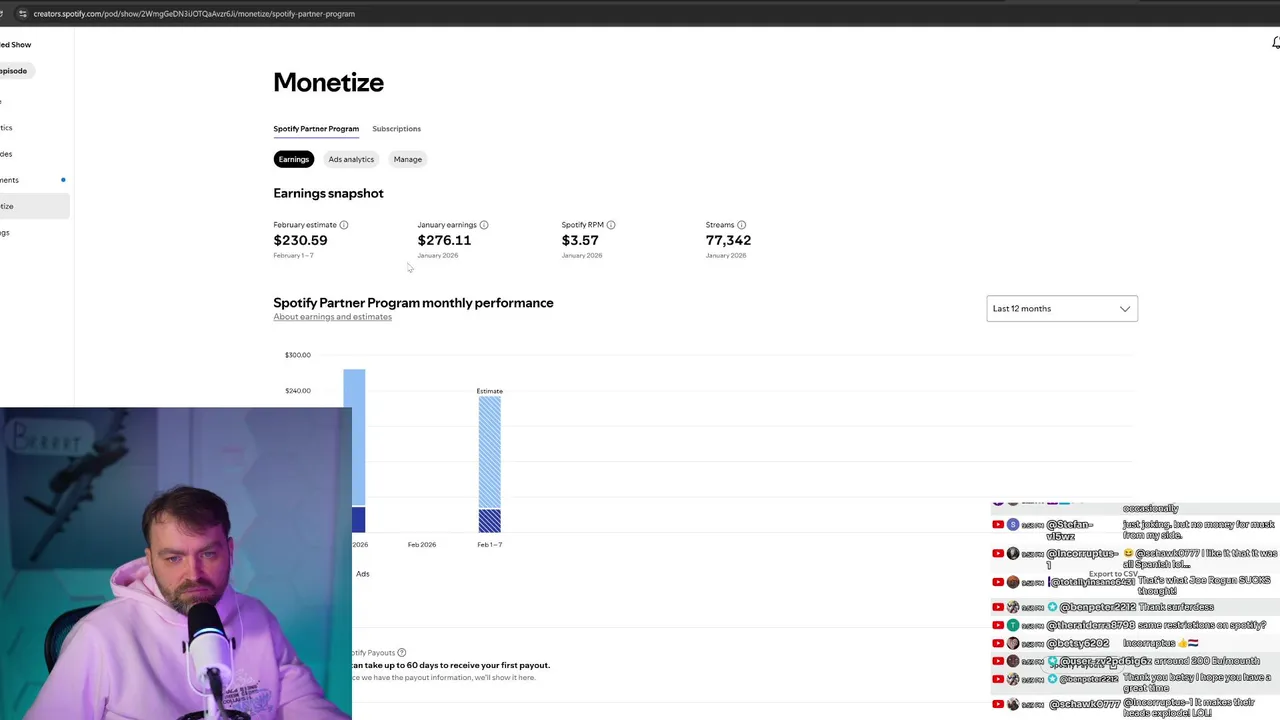Click the Feb 2026 axis label
The width and height of the screenshot is (1280, 720).
(x=422, y=545)
